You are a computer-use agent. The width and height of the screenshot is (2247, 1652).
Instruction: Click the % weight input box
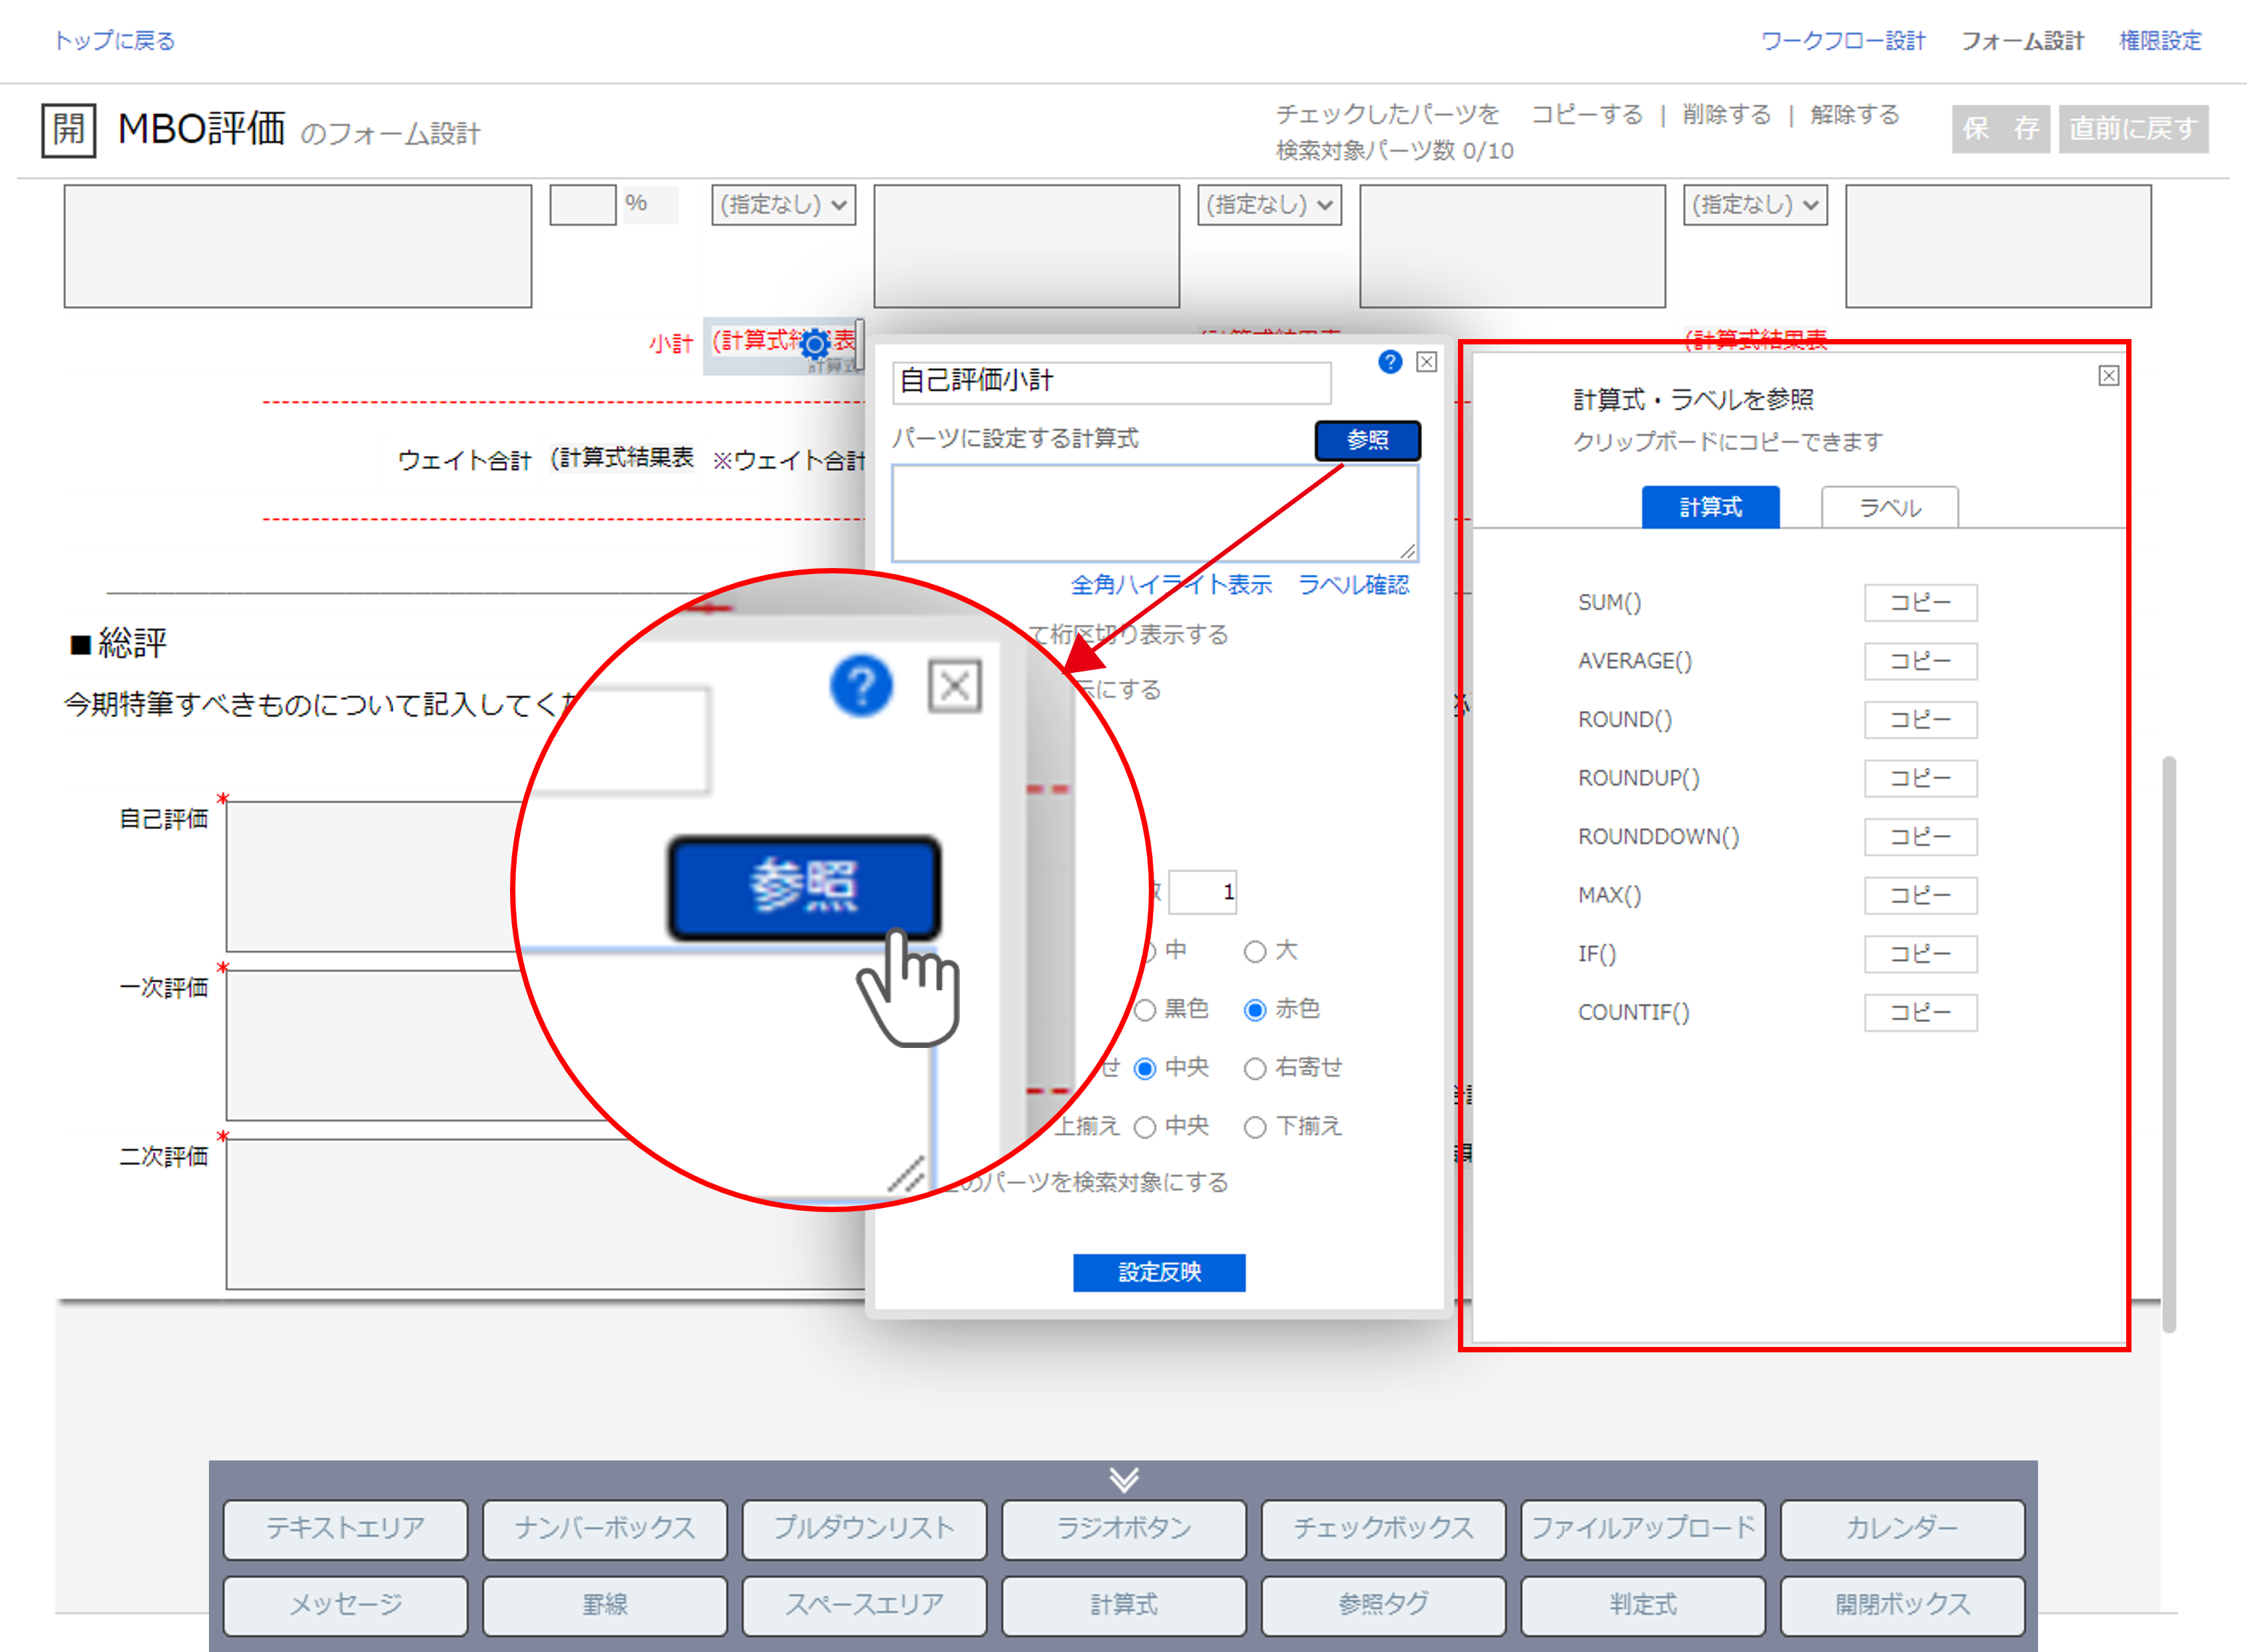pos(582,205)
